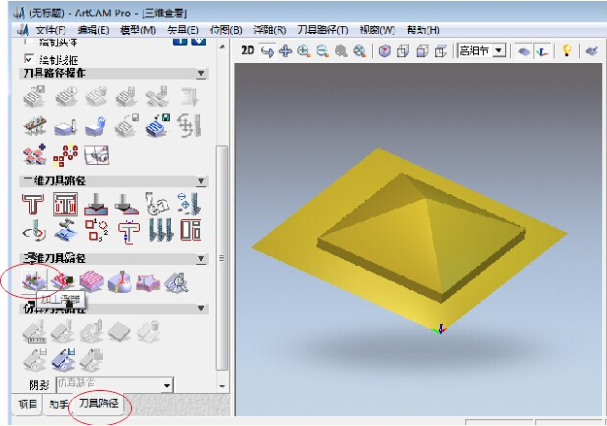Open the 刀具路径(T) menu
The image size is (607, 426).
click(322, 30)
